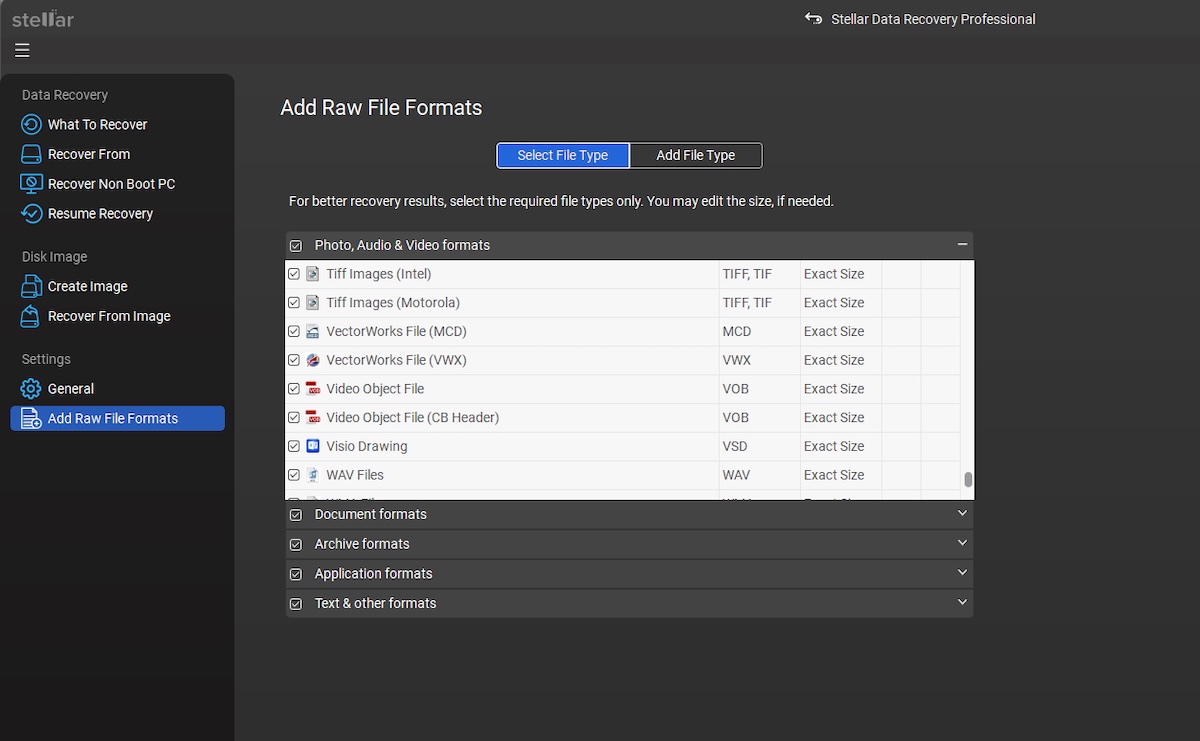Expand the Text & other formats chevron
This screenshot has height=741, width=1200.
coord(962,602)
